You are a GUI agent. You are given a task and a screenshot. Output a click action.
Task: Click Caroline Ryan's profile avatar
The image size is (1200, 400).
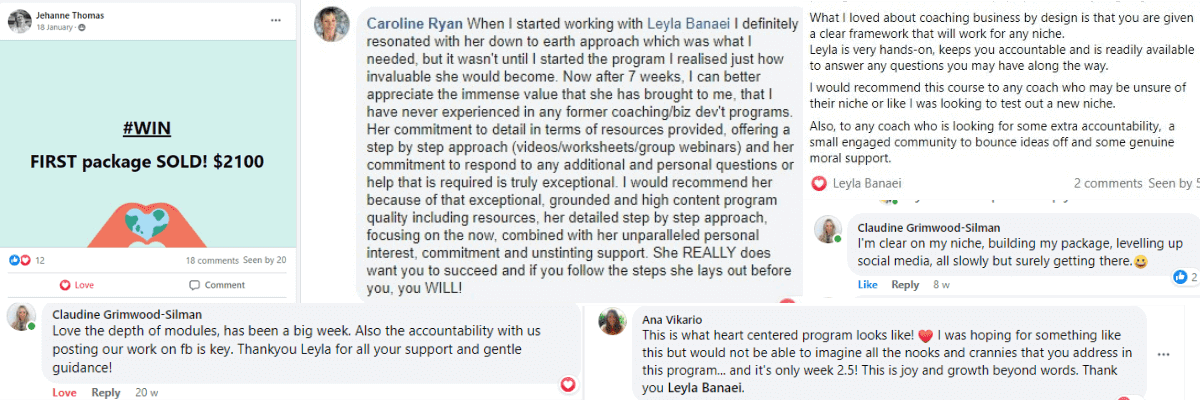(331, 24)
